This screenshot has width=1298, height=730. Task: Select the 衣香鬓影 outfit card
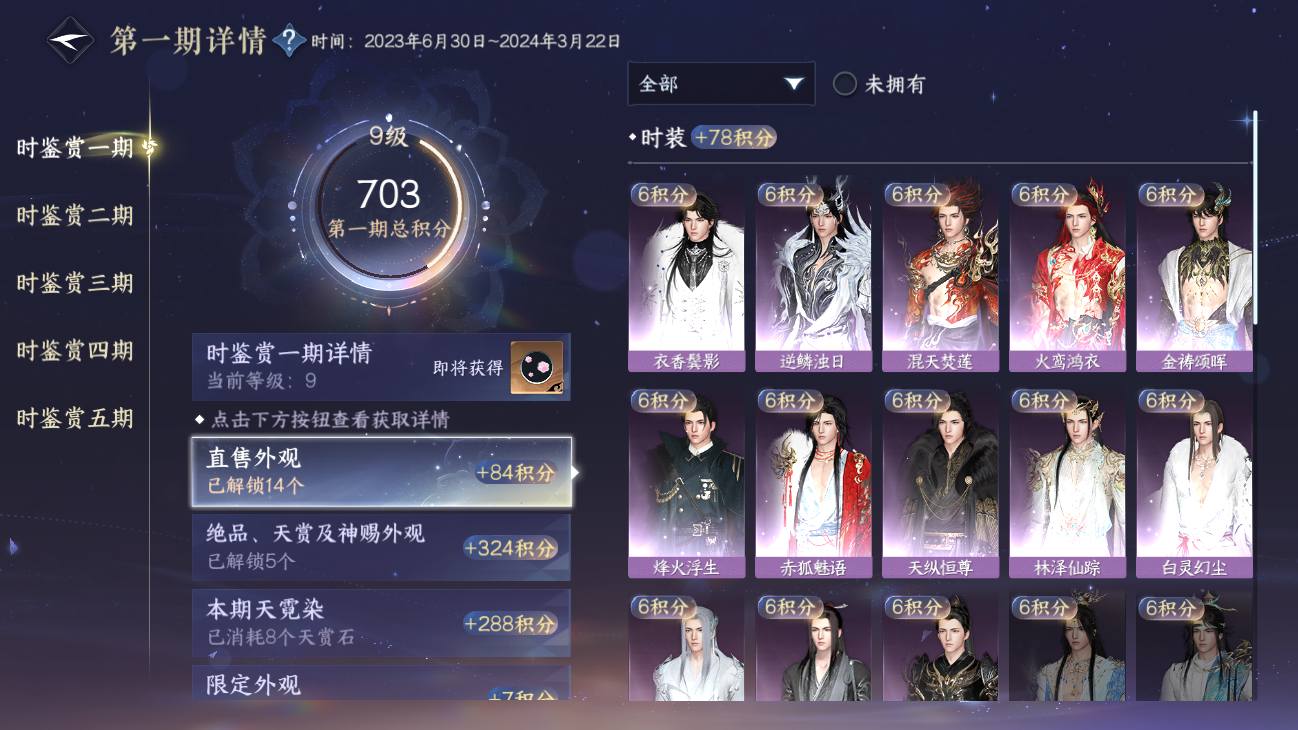pyautogui.click(x=687, y=277)
